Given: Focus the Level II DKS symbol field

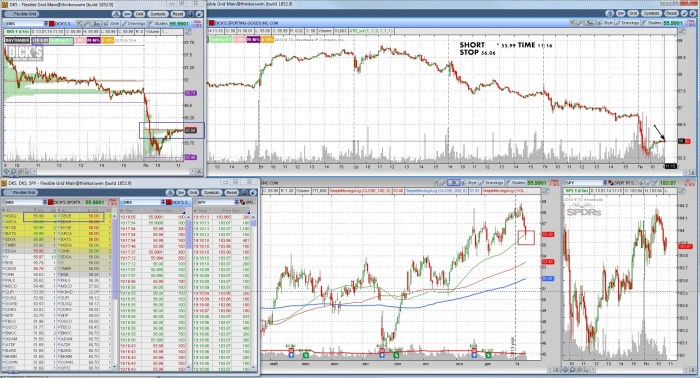Looking at the screenshot, I should (x=24, y=202).
